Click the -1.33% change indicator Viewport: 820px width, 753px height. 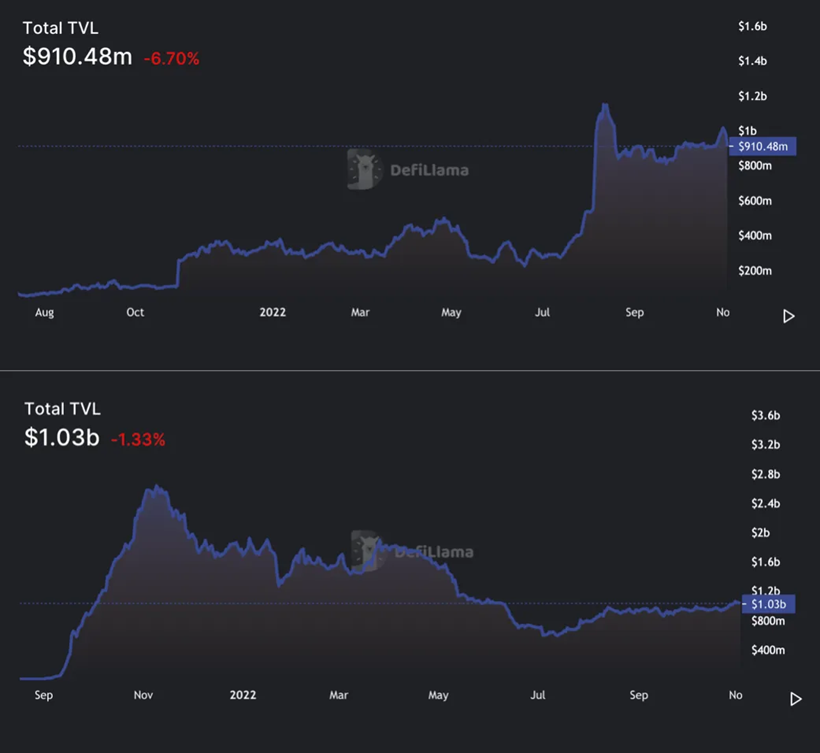[138, 440]
